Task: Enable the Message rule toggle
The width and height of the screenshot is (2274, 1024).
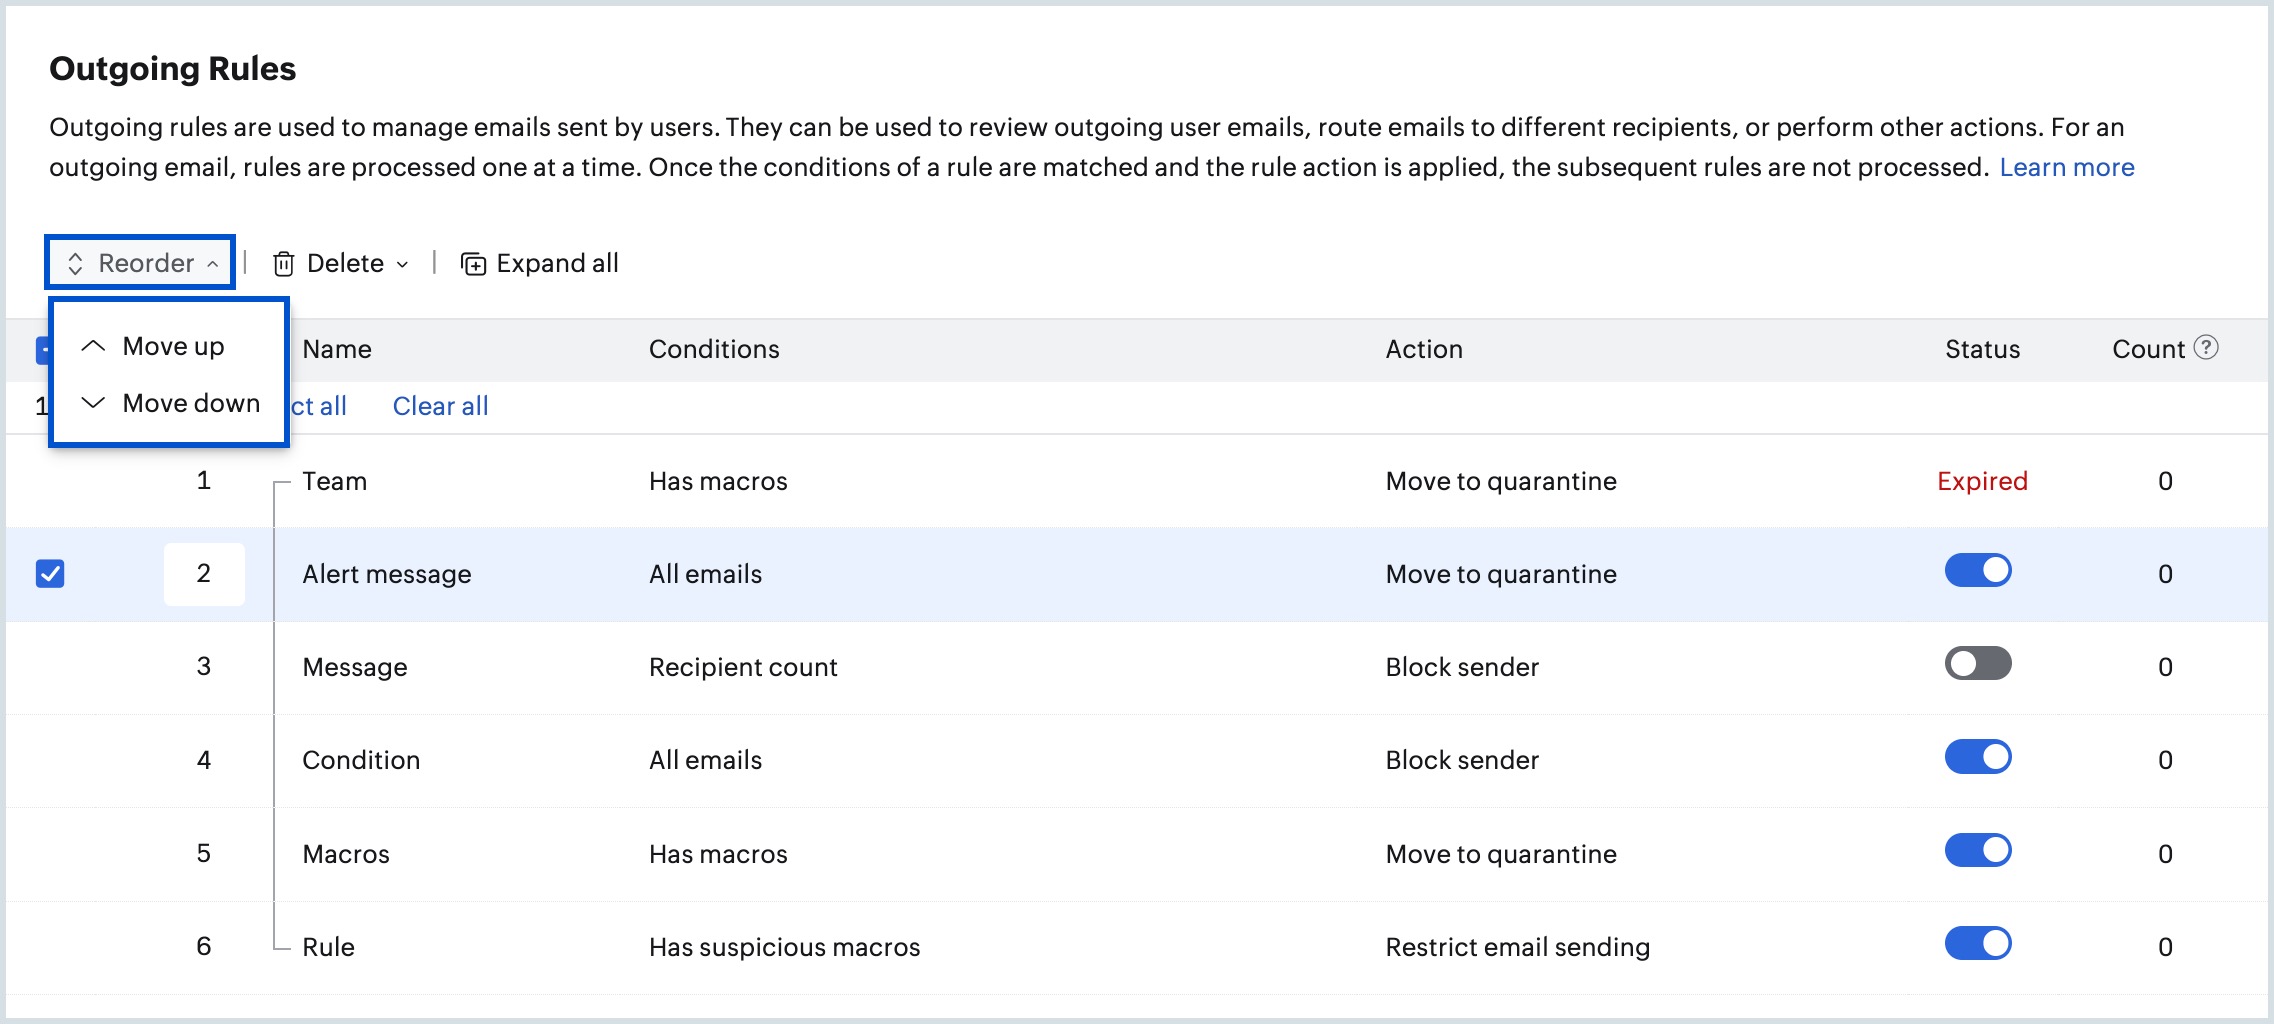Action: pos(1978,663)
